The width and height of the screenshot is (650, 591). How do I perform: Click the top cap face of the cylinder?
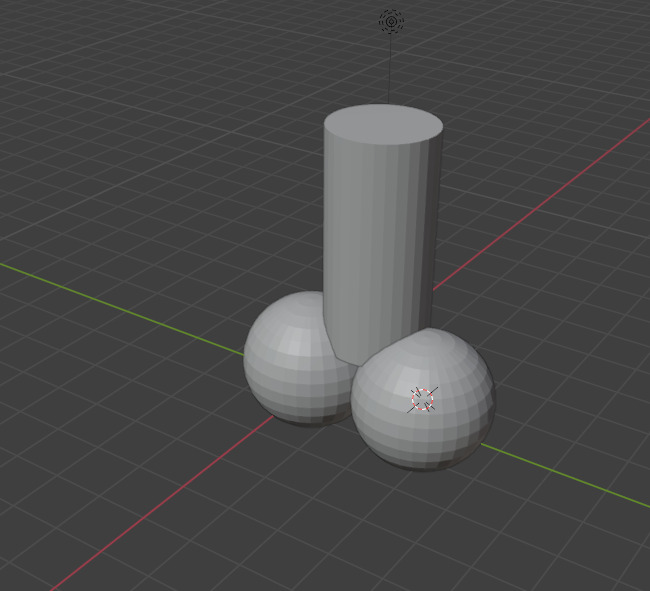(383, 124)
